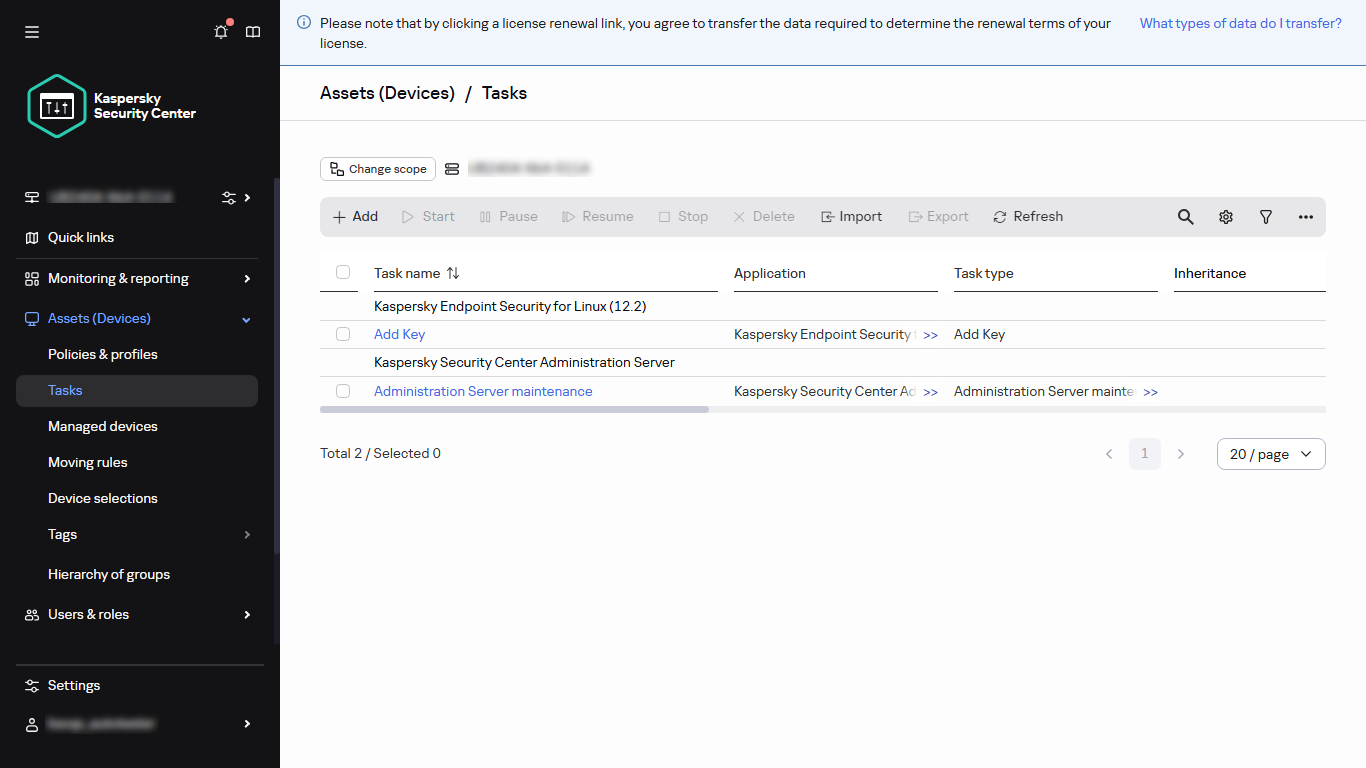
Task: Open the more options ellipsis icon
Action: coord(1305,217)
